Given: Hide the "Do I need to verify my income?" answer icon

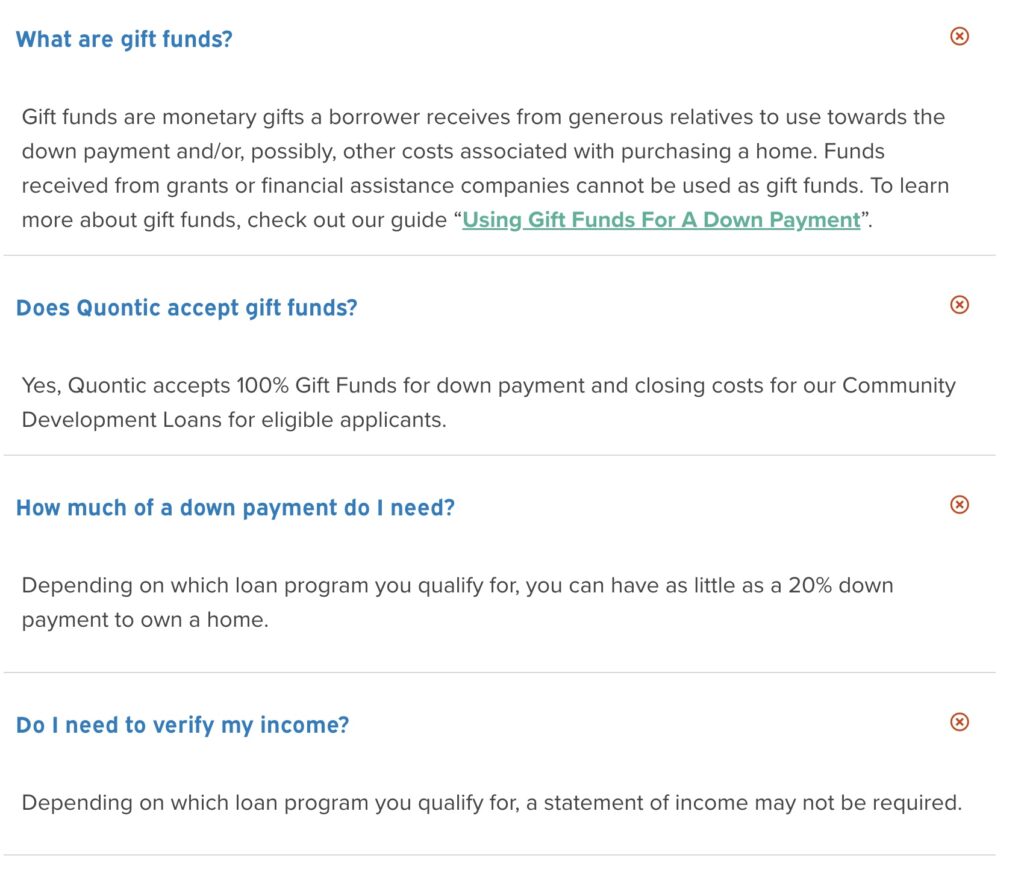Looking at the screenshot, I should pyautogui.click(x=959, y=722).
